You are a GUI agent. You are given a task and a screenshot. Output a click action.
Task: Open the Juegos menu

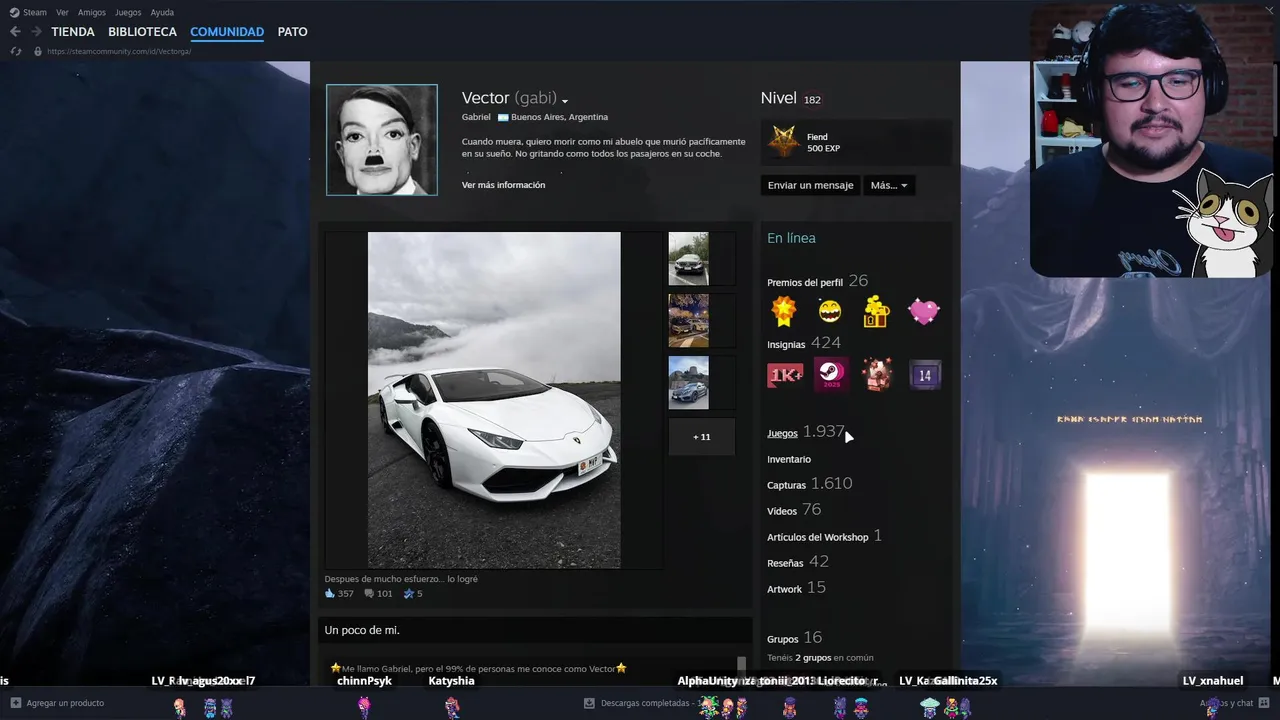128,12
